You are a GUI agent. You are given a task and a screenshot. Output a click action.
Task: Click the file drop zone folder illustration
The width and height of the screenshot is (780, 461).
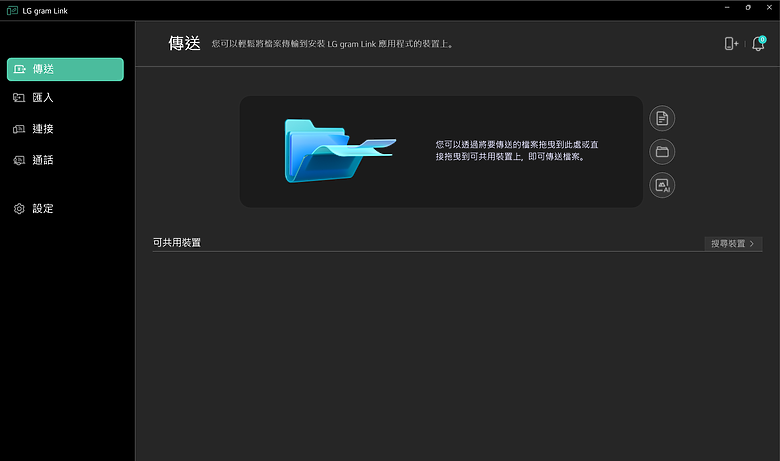tap(340, 151)
